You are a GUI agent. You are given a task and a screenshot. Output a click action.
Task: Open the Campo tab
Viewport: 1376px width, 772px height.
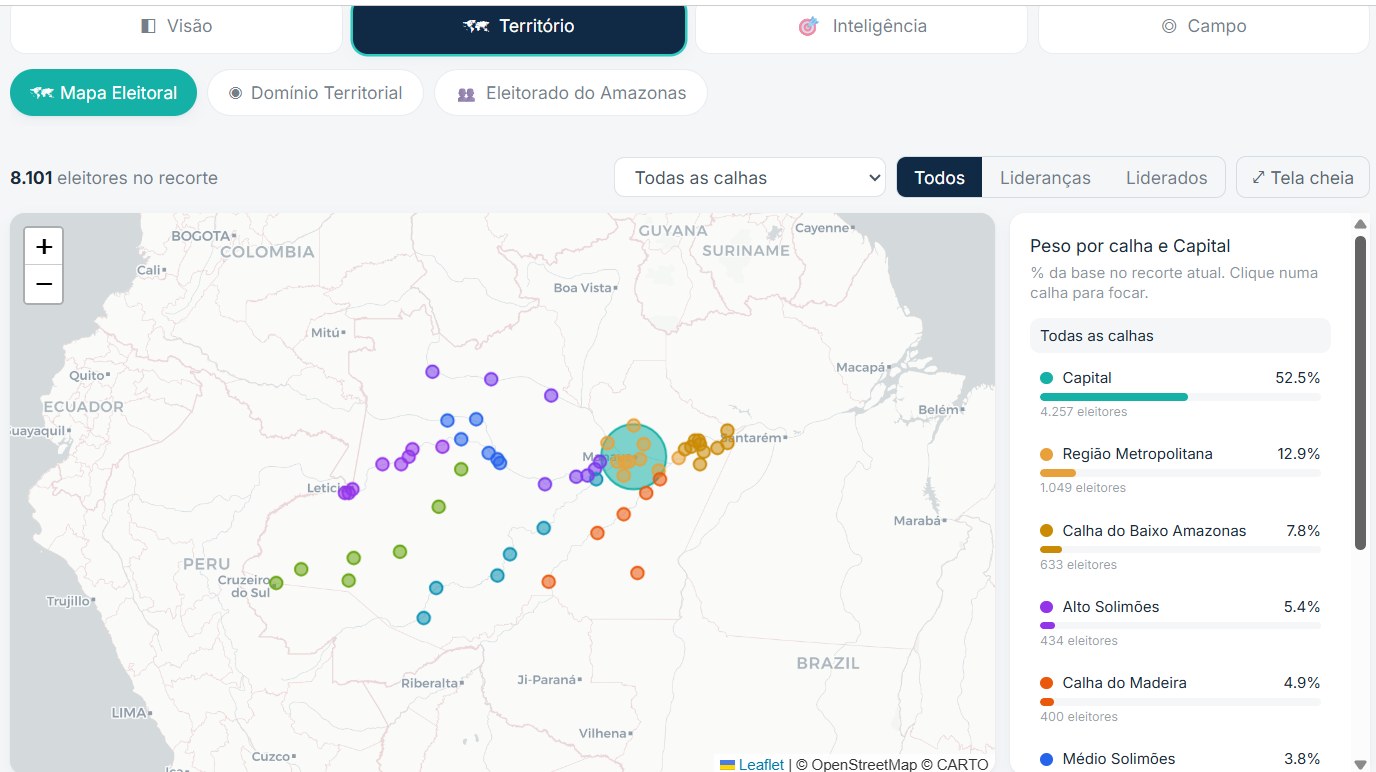pyautogui.click(x=1204, y=27)
